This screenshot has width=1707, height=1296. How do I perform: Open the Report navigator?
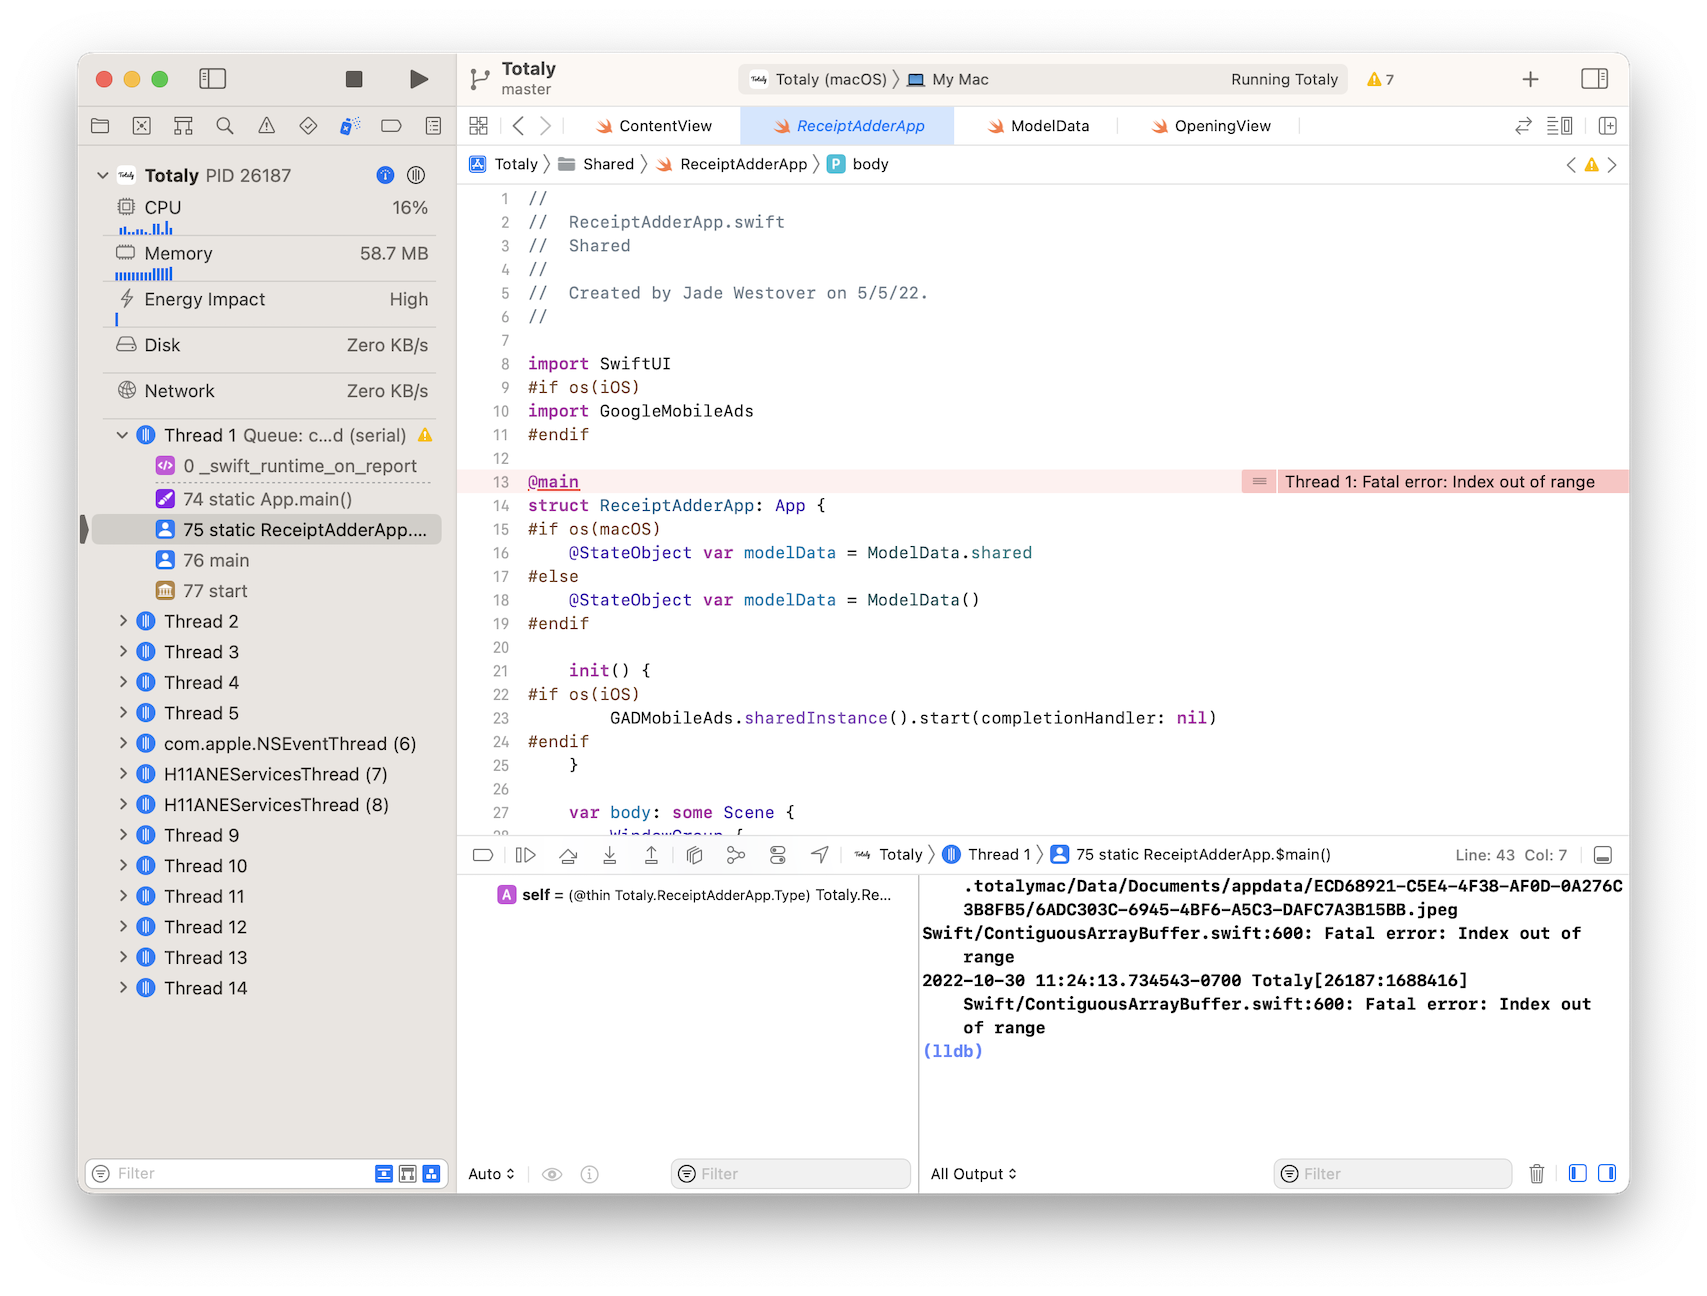click(x=433, y=126)
